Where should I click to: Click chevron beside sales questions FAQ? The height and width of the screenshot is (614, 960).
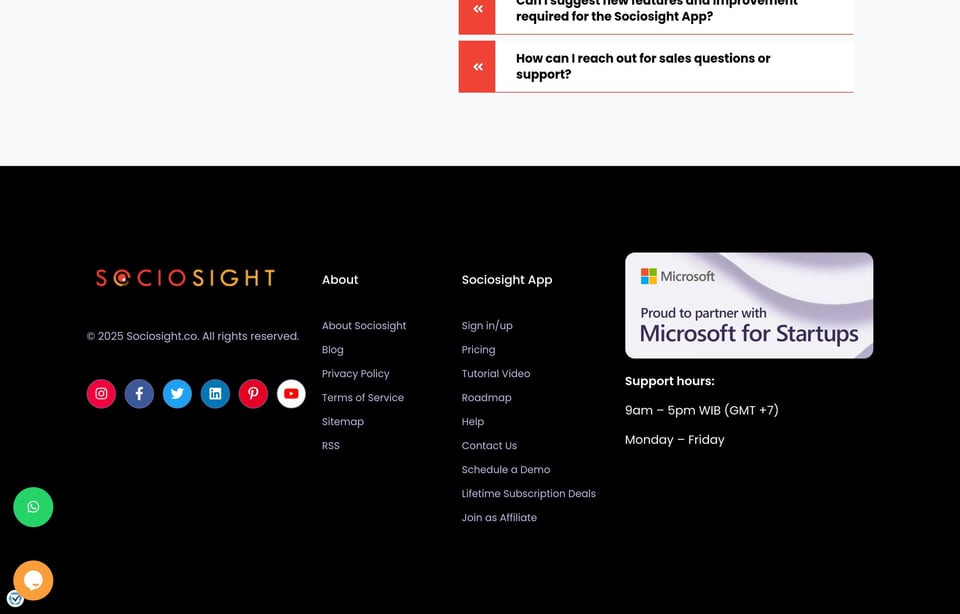point(477,66)
